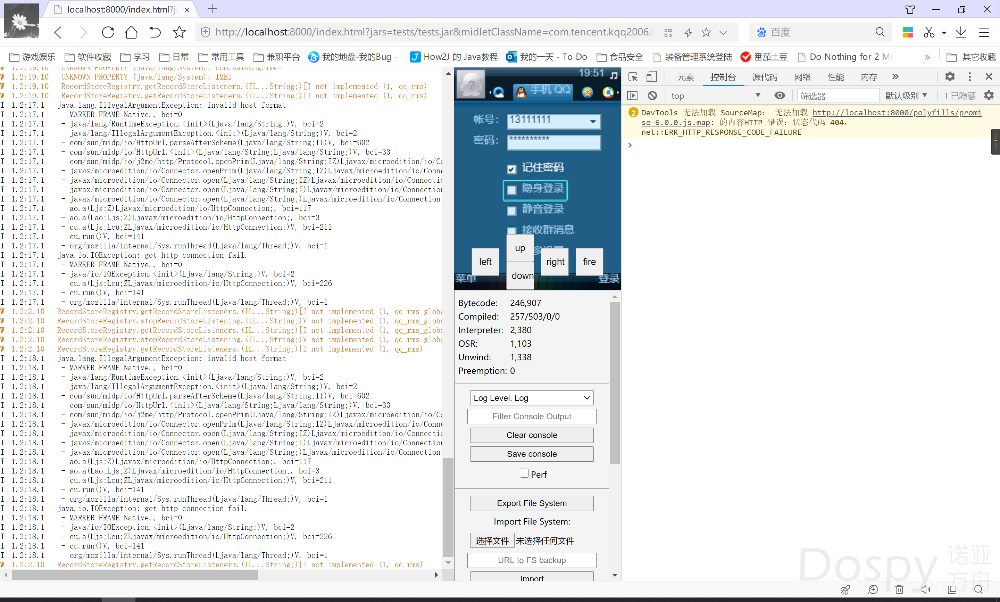1000x602 pixels.
Task: Click the star QQ zone icon in QQ header
Action: [x=587, y=92]
